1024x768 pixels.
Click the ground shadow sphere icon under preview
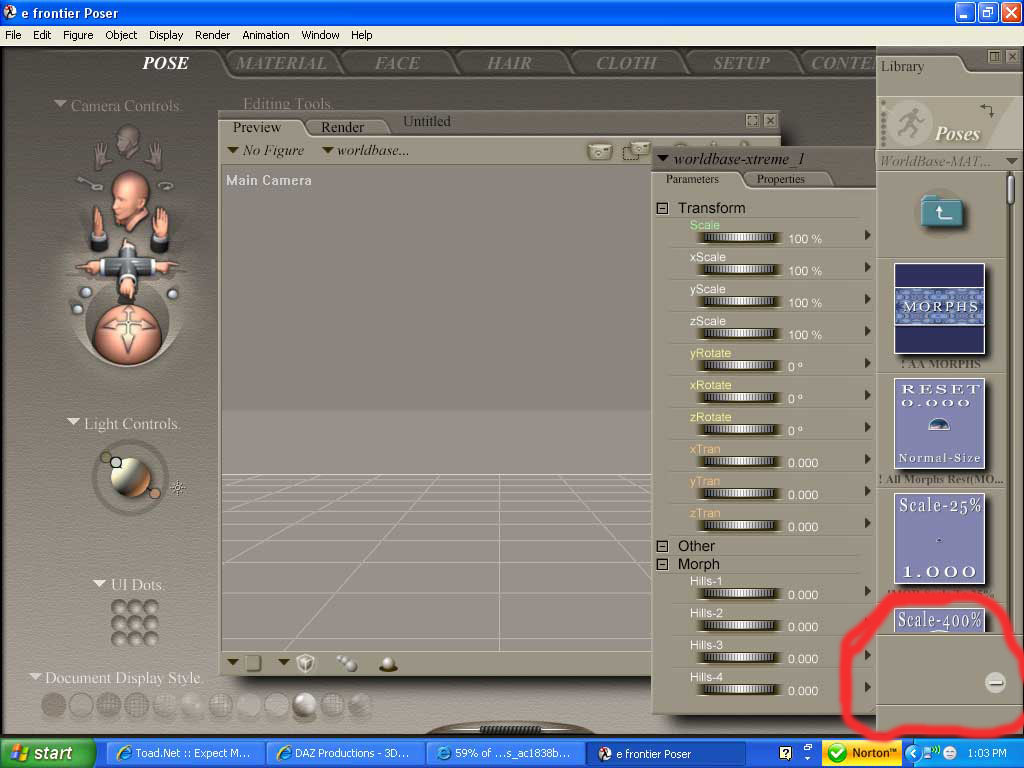tap(388, 664)
